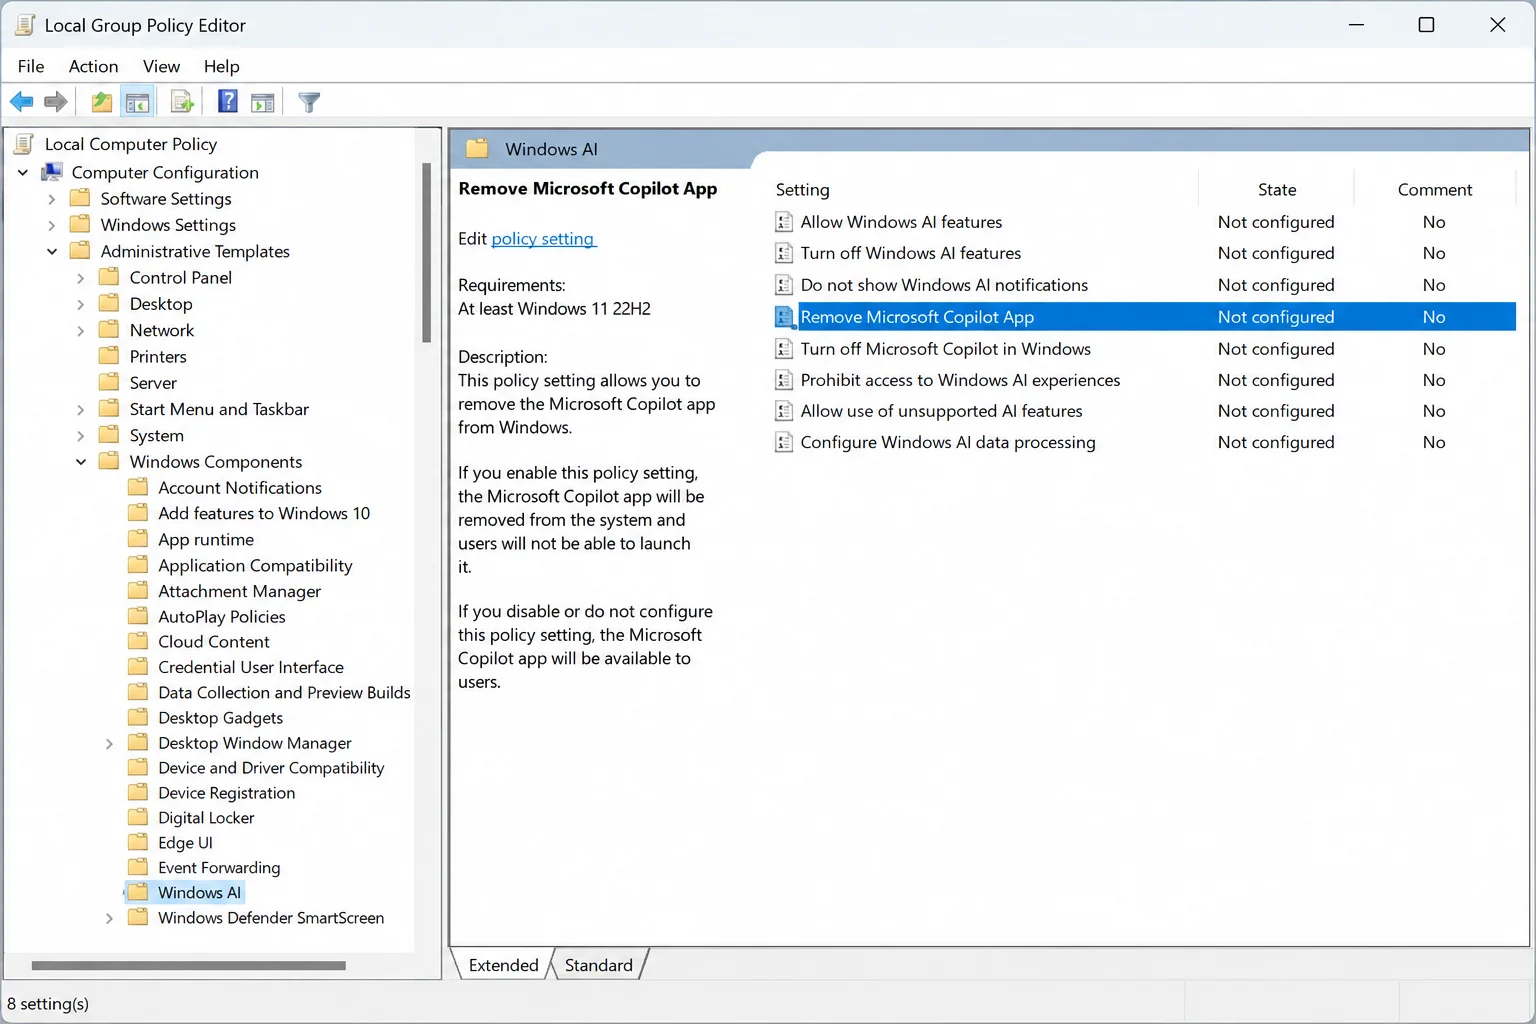Click the Printers folder icon
Screen dimensions: 1536x1024
click(109, 356)
